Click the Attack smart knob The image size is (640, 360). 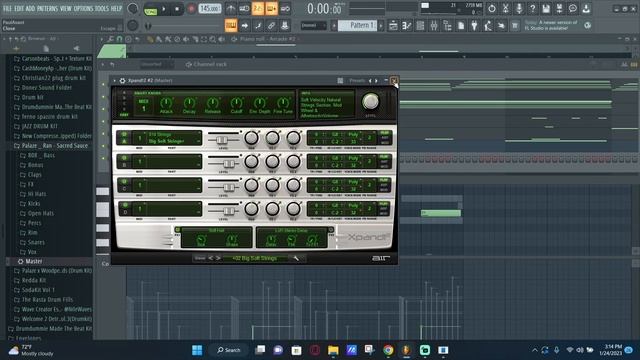pos(166,103)
